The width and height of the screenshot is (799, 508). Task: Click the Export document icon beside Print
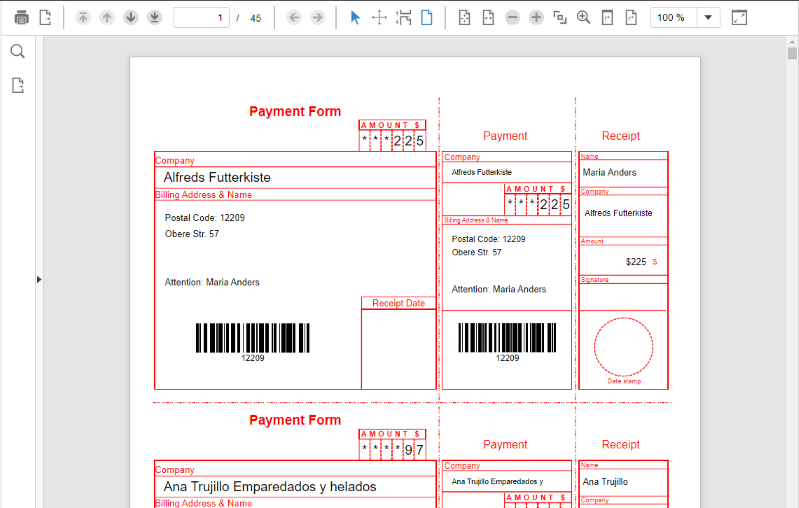point(45,18)
